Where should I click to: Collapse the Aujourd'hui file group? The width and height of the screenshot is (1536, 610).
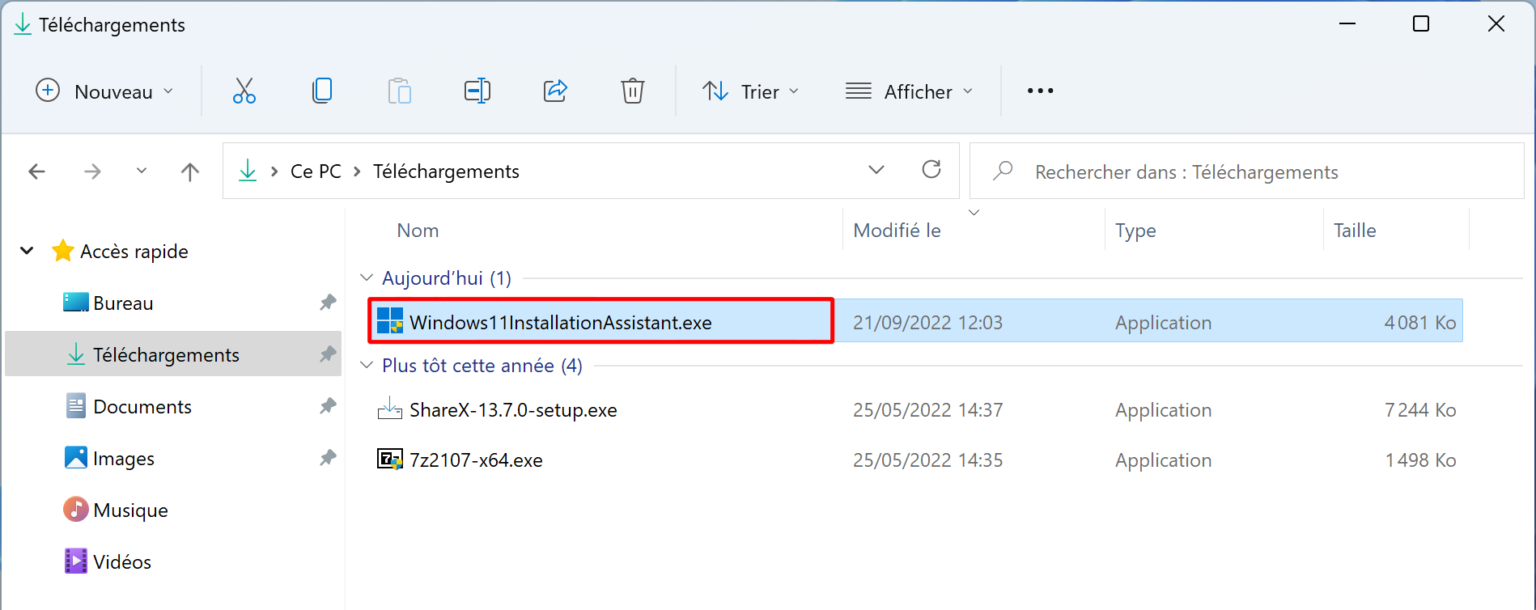(366, 278)
